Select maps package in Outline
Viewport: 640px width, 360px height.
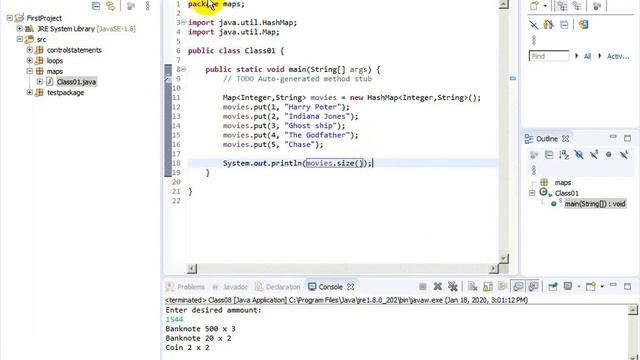[x=562, y=182]
